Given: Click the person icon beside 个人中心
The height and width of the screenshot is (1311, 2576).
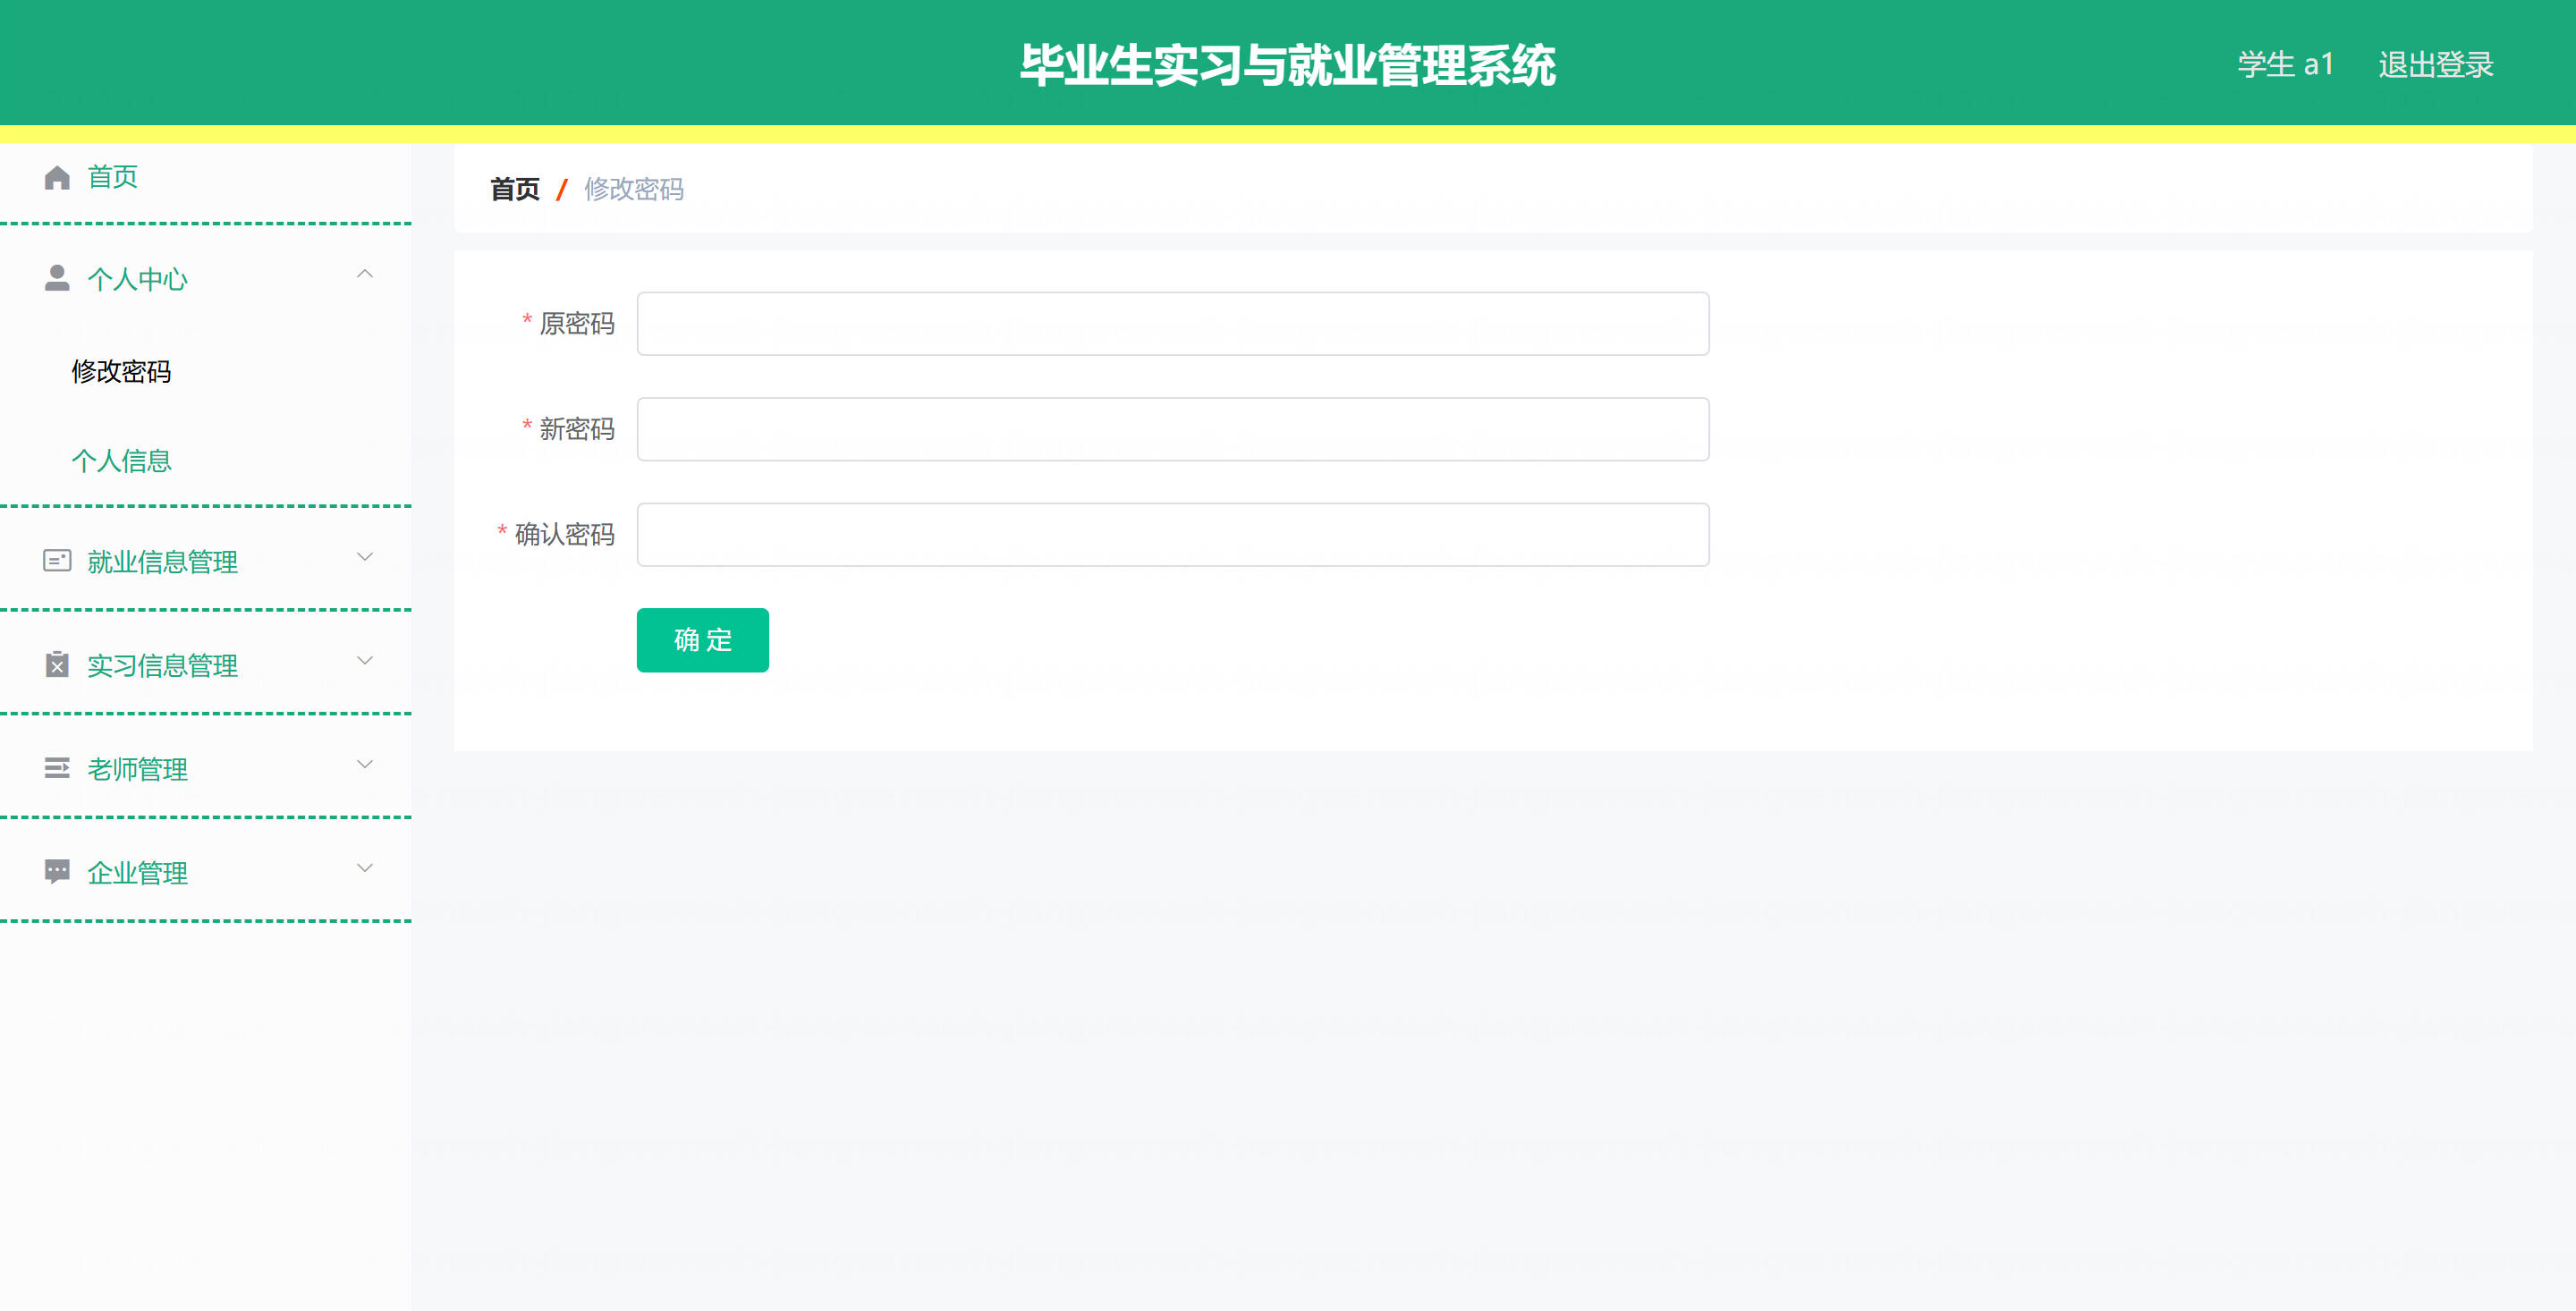Looking at the screenshot, I should coord(57,278).
